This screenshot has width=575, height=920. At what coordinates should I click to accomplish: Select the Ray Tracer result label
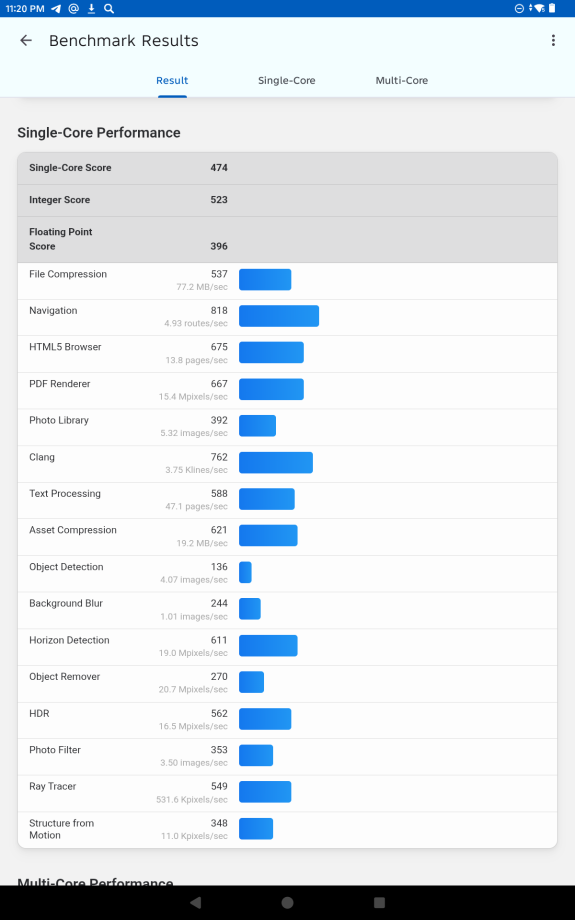[x=53, y=786]
